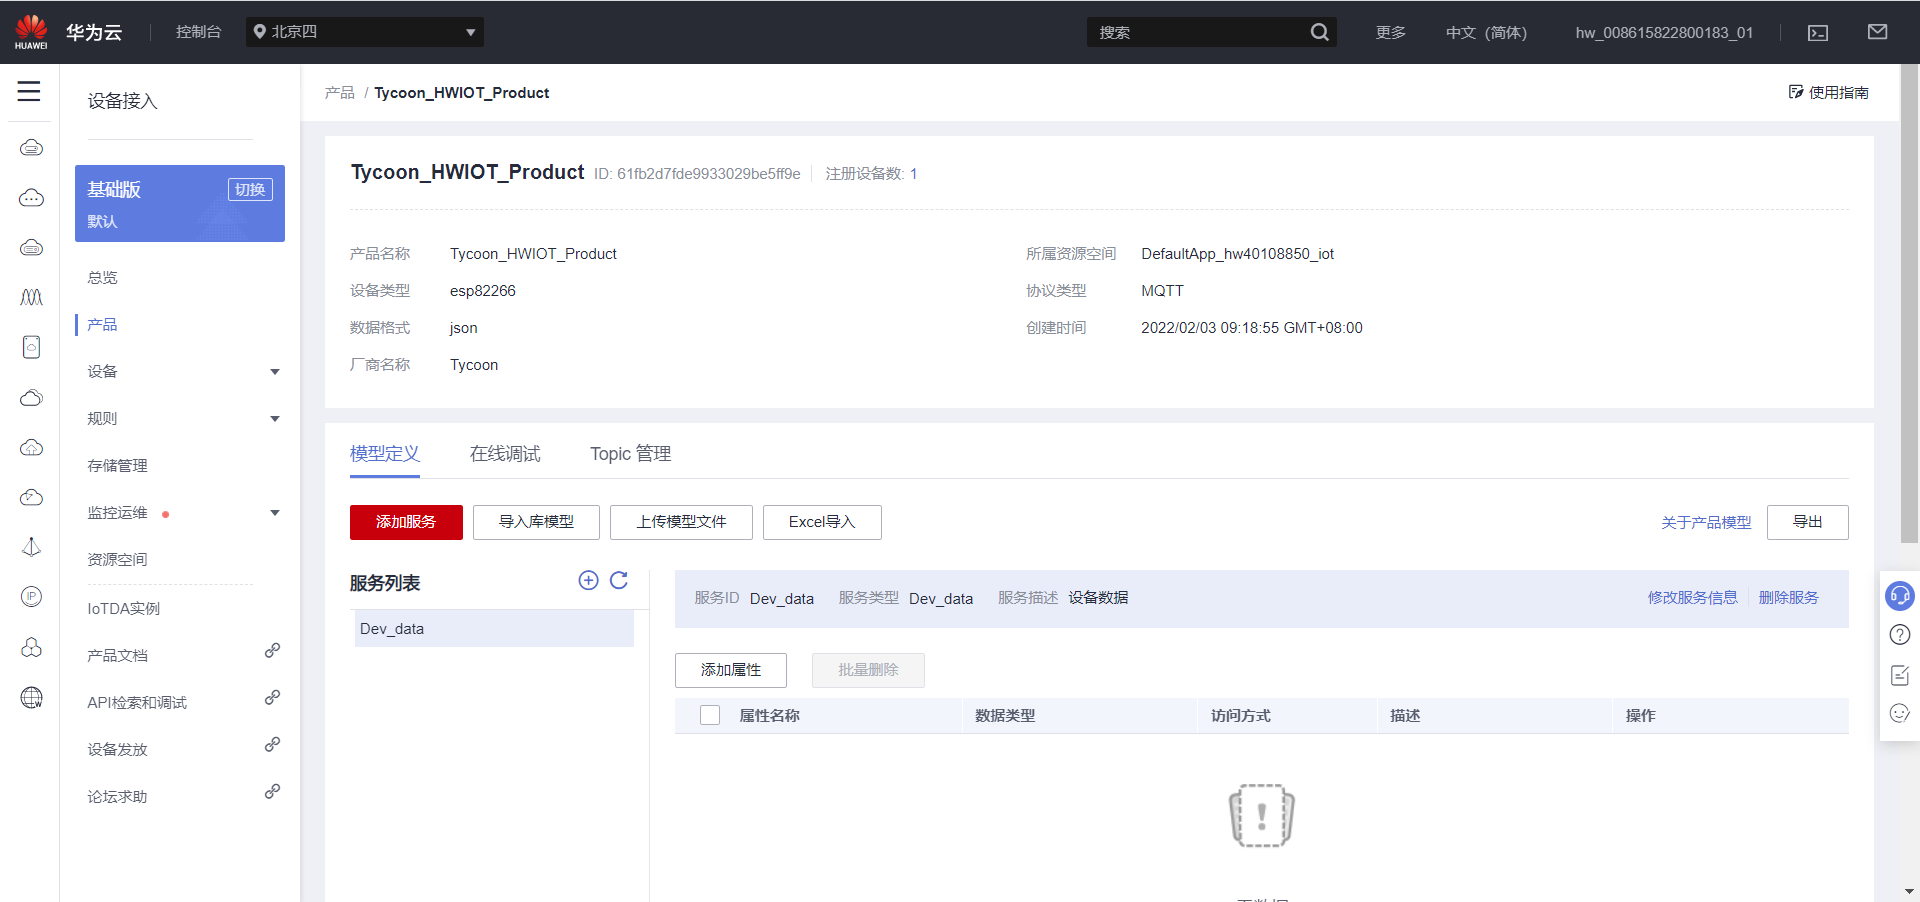Select Dev_data in the service list

[494, 629]
